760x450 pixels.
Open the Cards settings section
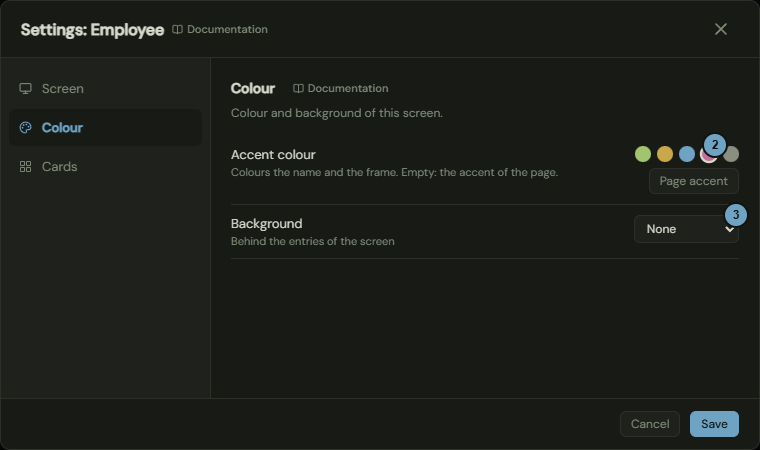[105, 167]
